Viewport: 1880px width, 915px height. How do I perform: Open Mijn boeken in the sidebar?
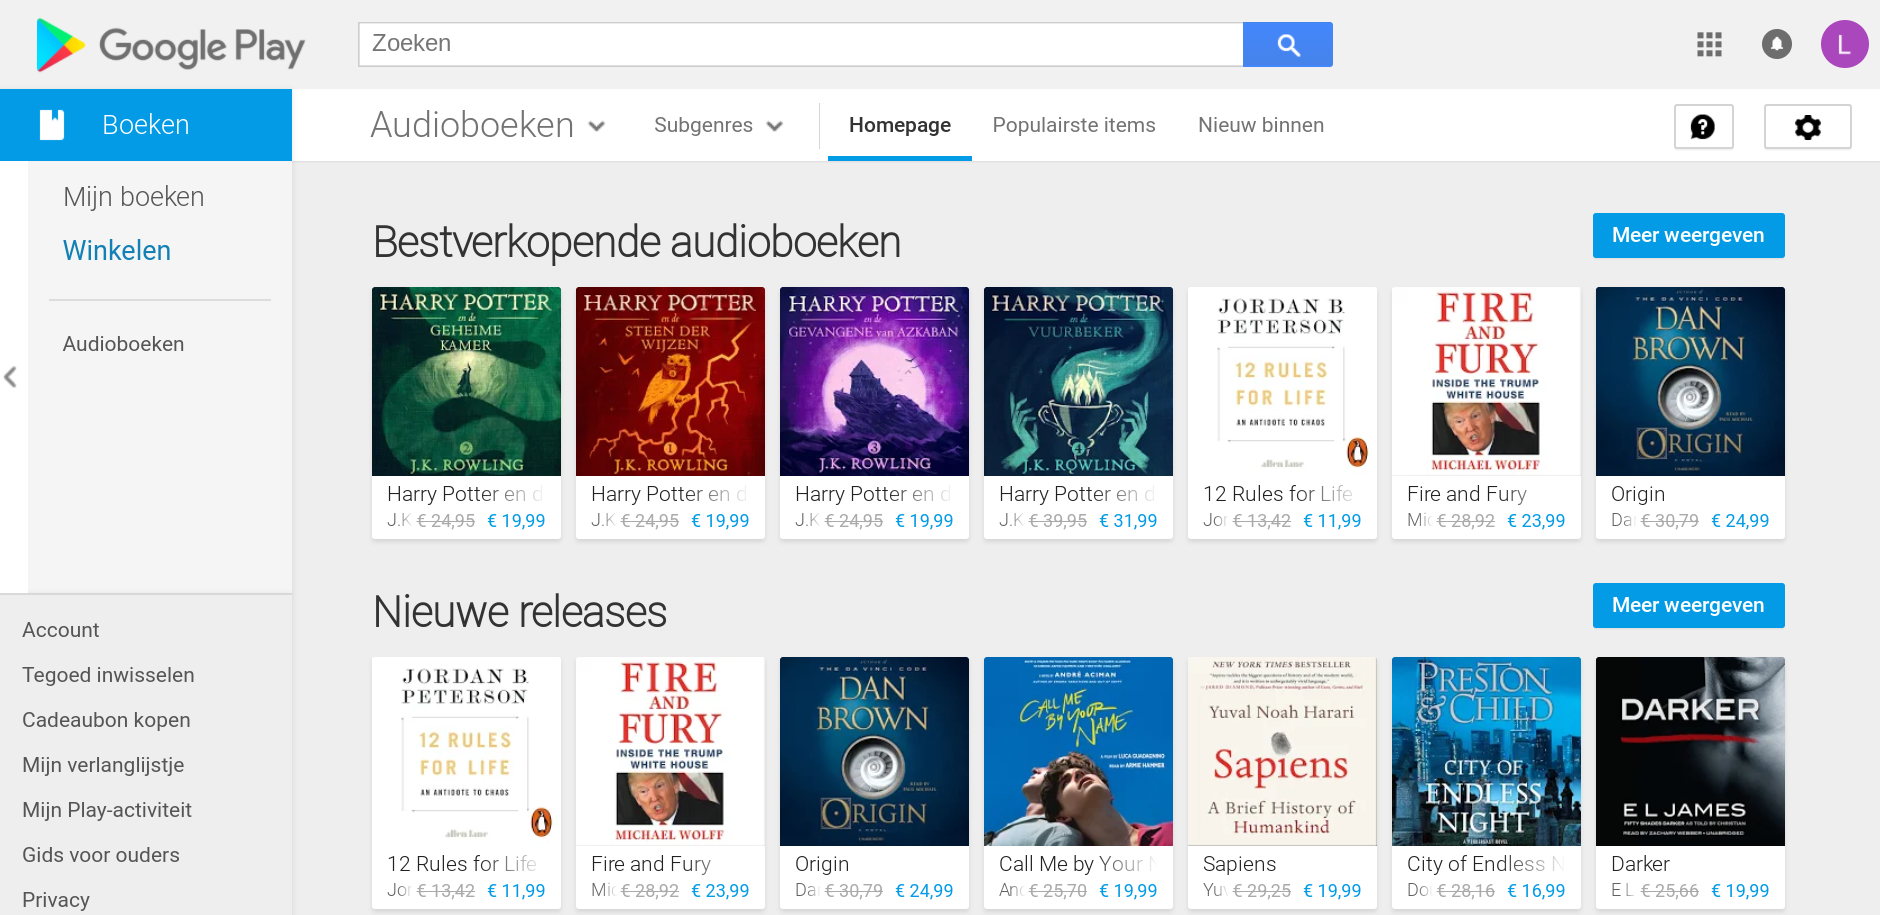click(133, 197)
